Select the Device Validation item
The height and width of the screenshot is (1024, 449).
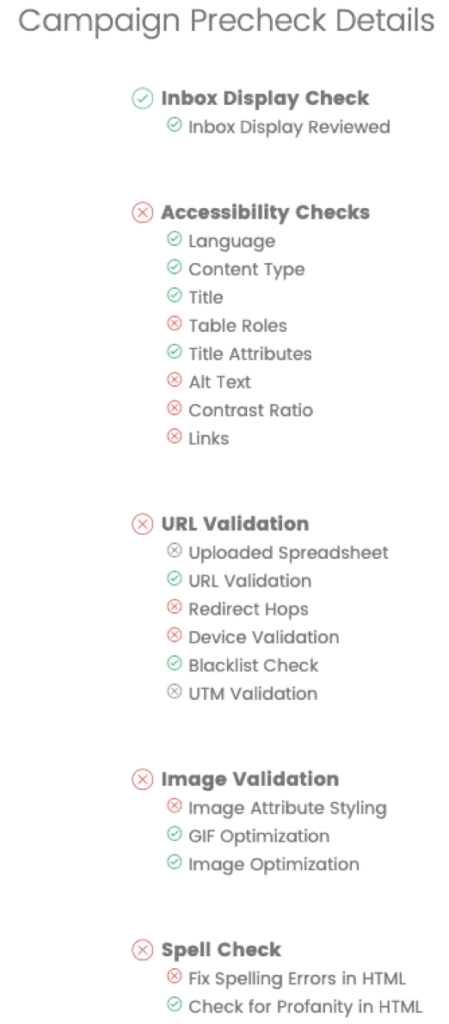(x=264, y=637)
